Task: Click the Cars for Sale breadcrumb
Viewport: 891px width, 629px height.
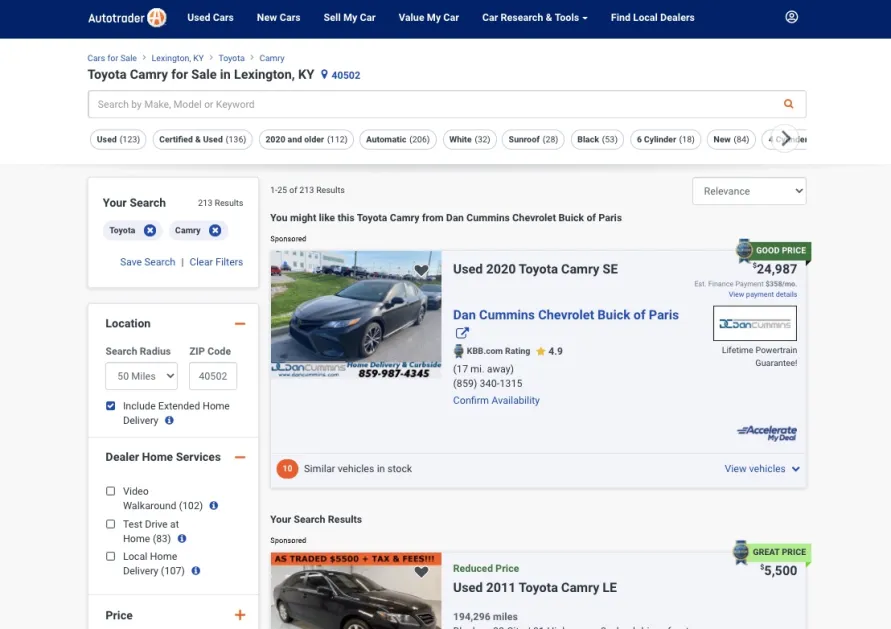Action: tap(112, 58)
